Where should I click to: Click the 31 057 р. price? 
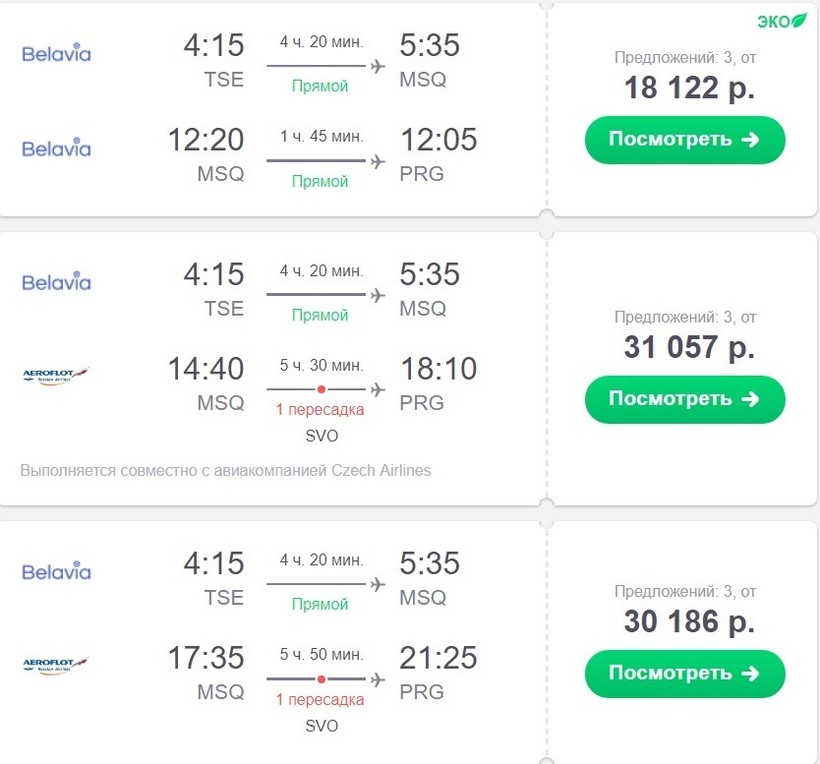689,347
